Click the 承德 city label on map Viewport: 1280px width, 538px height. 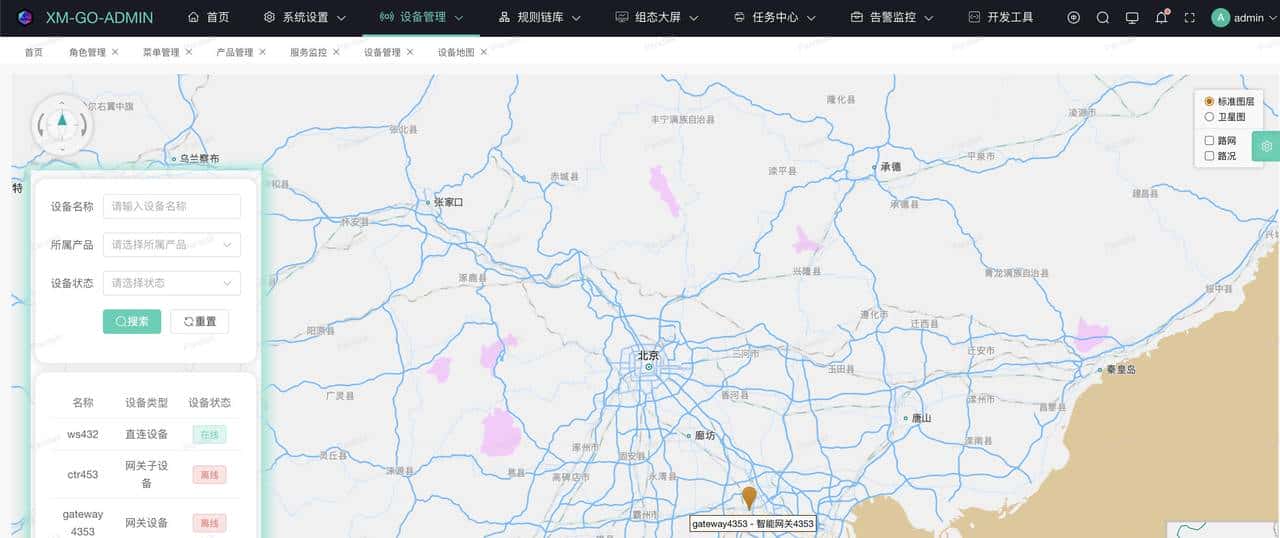891,167
